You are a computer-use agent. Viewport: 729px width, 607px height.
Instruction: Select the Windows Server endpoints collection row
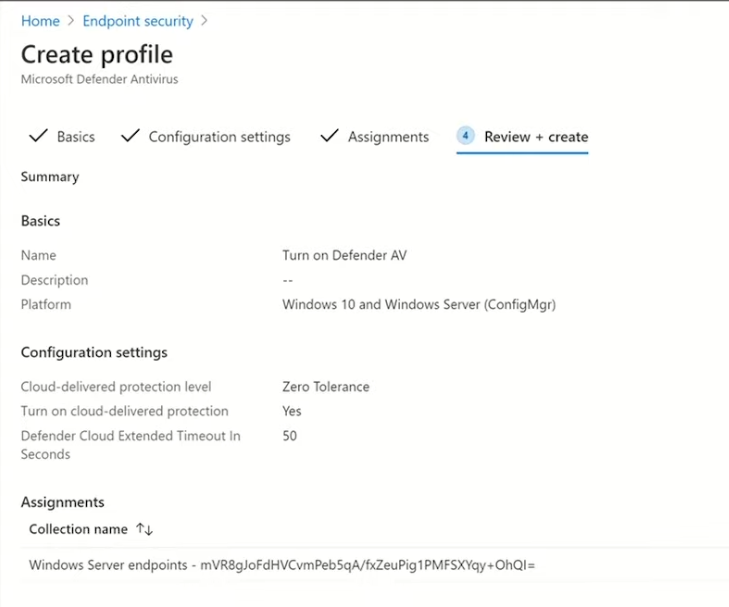point(375,565)
